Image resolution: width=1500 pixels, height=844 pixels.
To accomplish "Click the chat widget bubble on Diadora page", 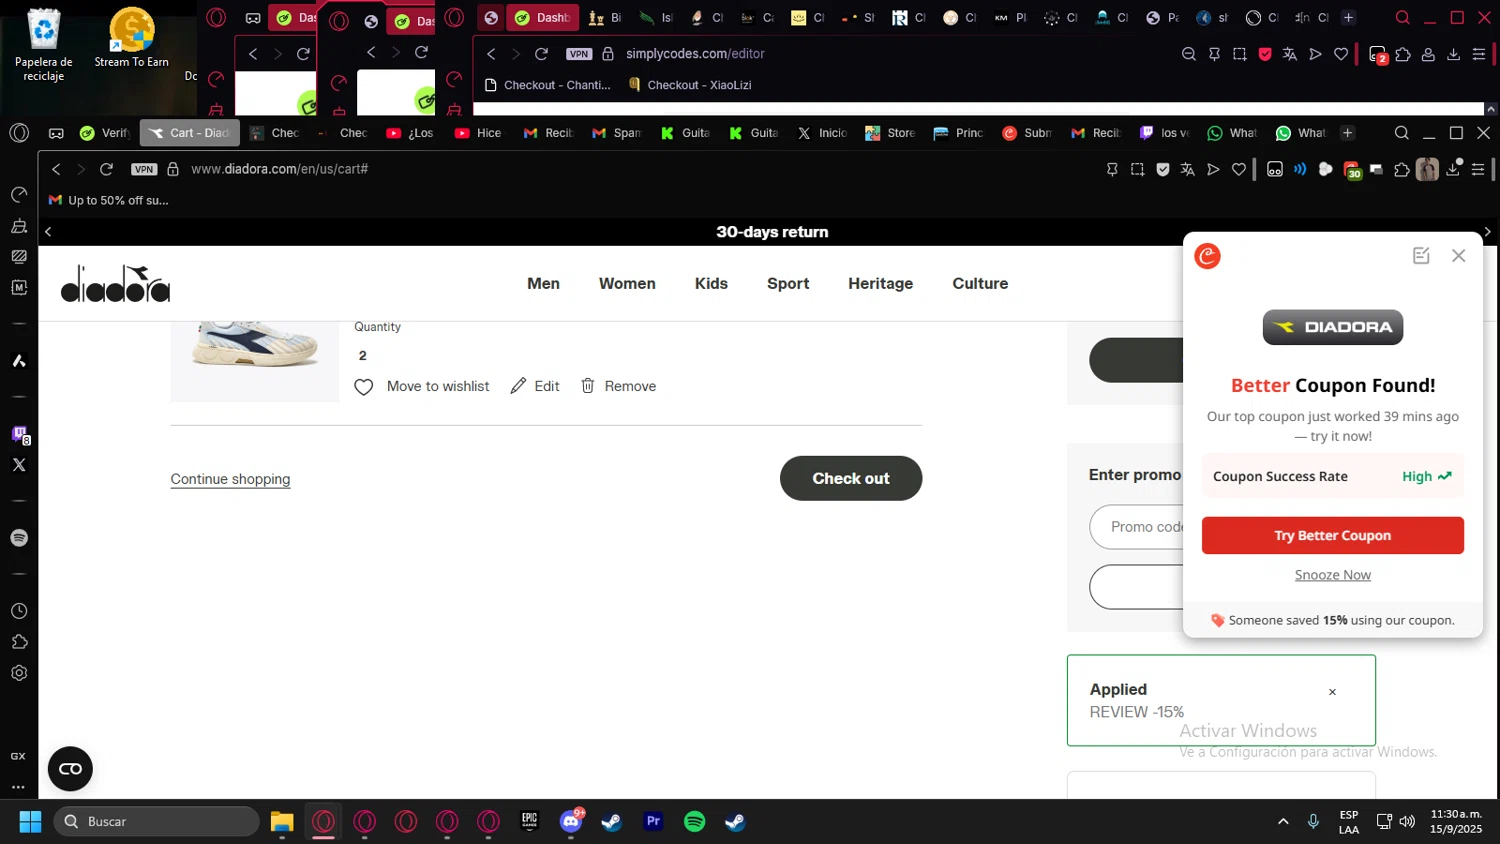I will pyautogui.click(x=70, y=769).
